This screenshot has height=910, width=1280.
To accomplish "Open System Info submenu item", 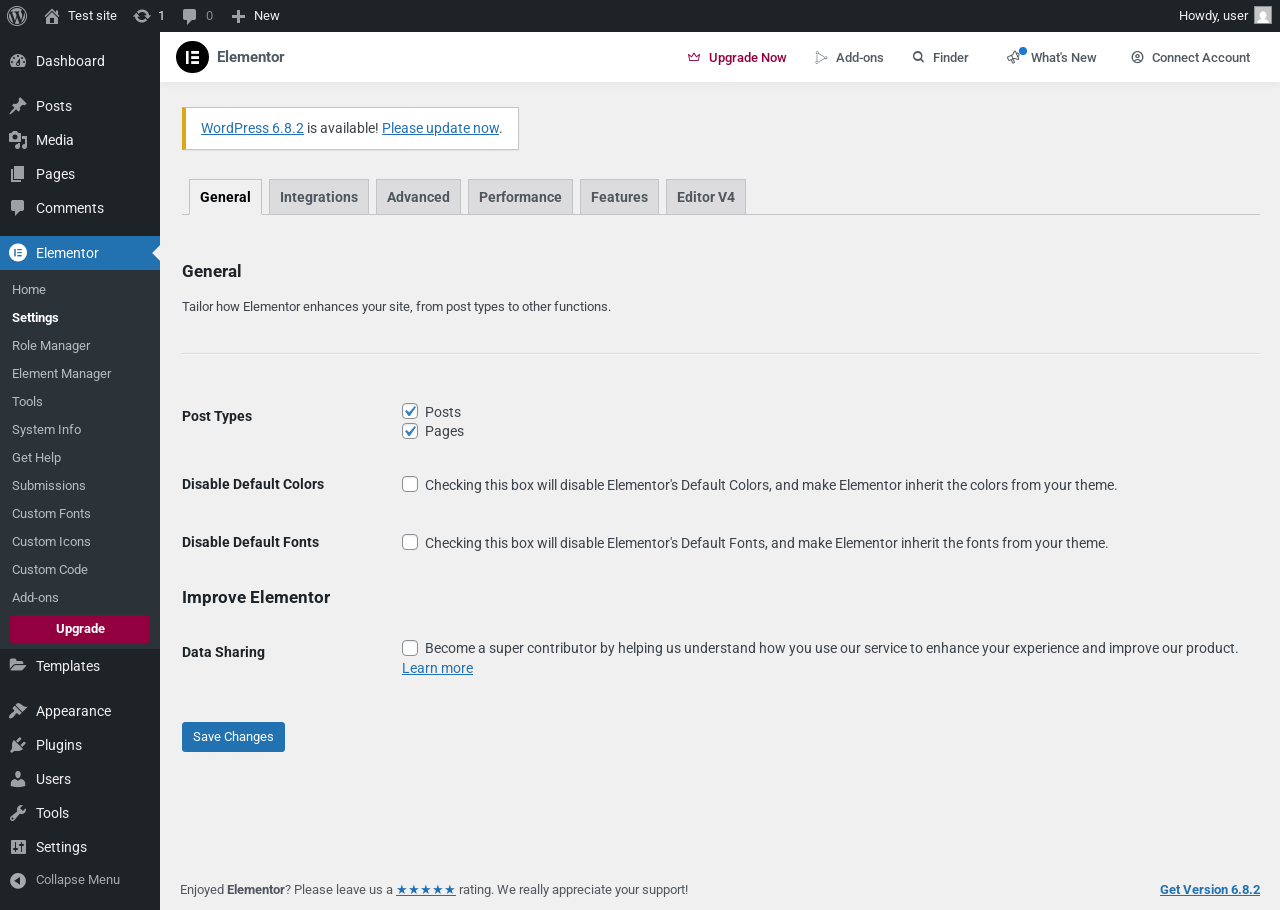I will [46, 429].
